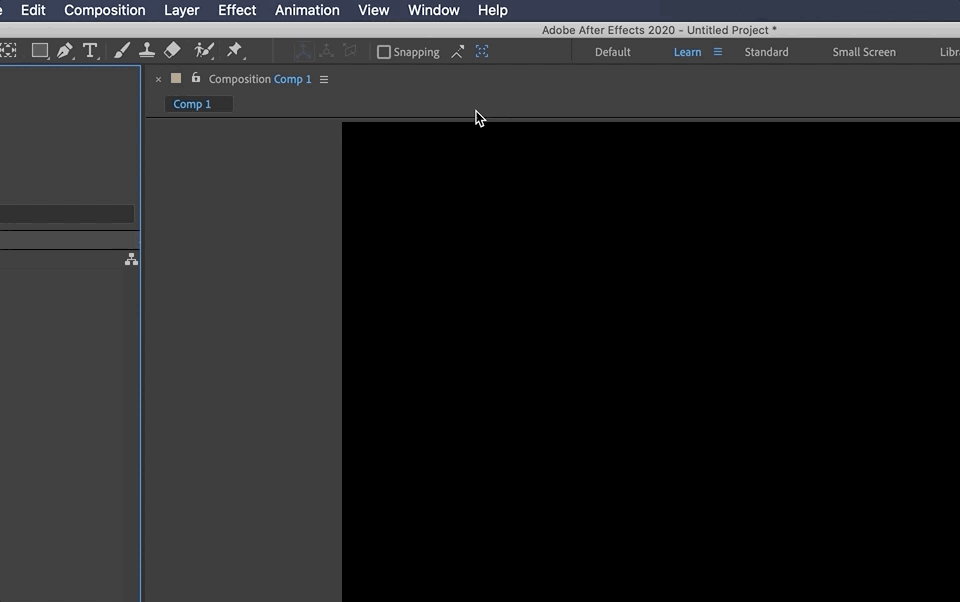The image size is (960, 602).
Task: Enable the Snapping checkbox
Action: pos(384,51)
